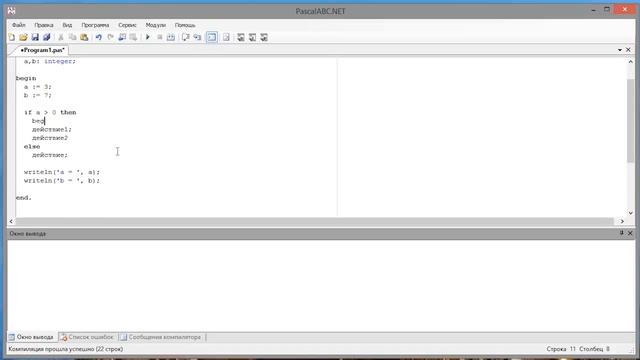
Task: Paste from clipboard via toolbar icon
Action: coord(84,38)
